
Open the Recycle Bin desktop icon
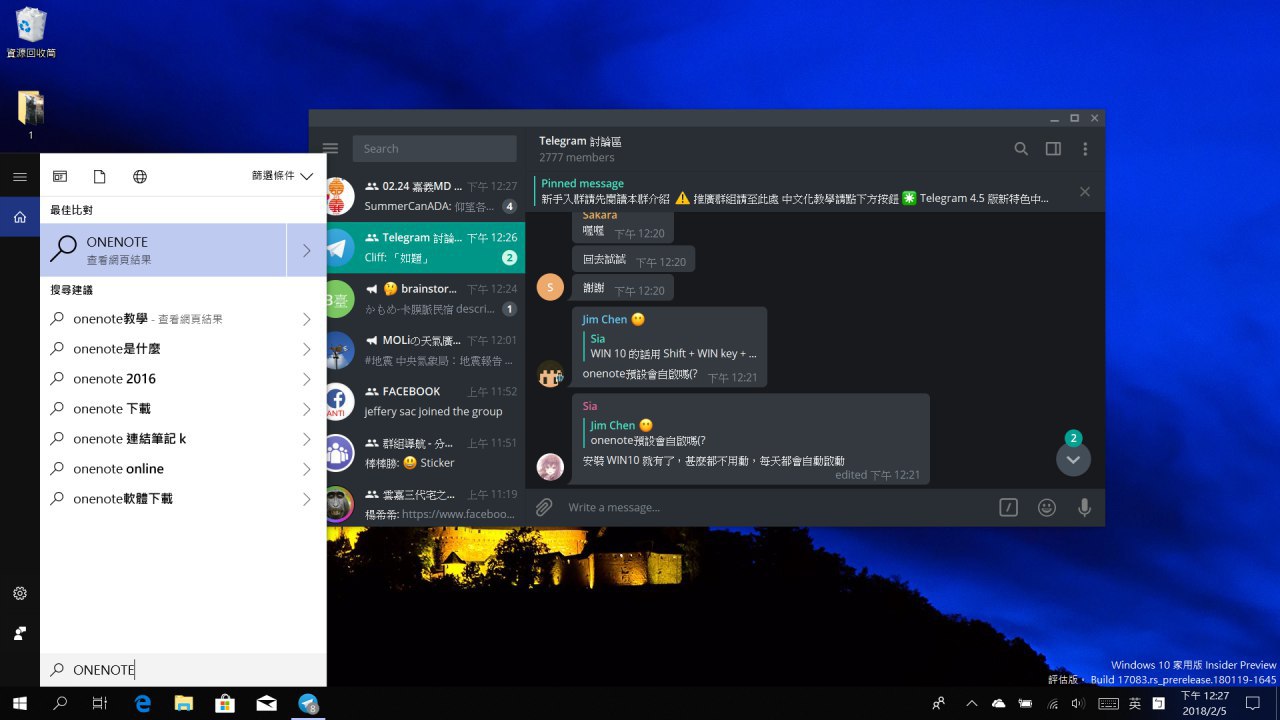(31, 33)
